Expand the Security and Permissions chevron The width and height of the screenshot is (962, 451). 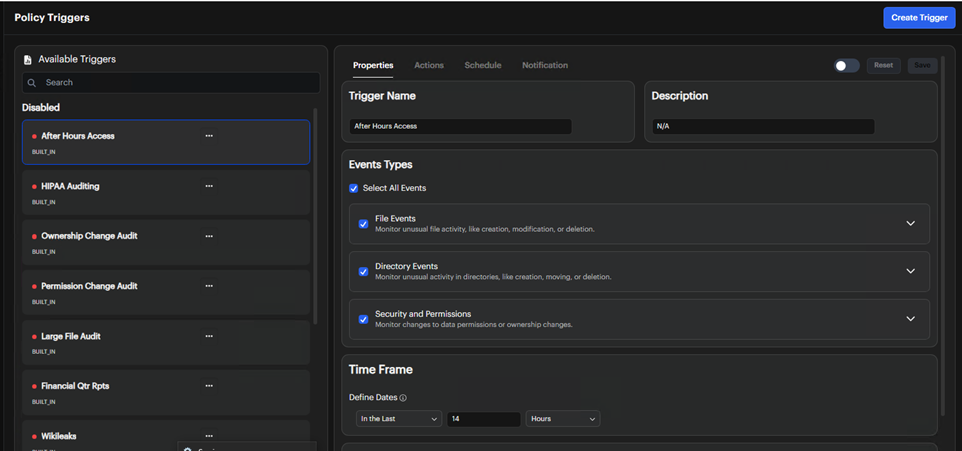[910, 318]
